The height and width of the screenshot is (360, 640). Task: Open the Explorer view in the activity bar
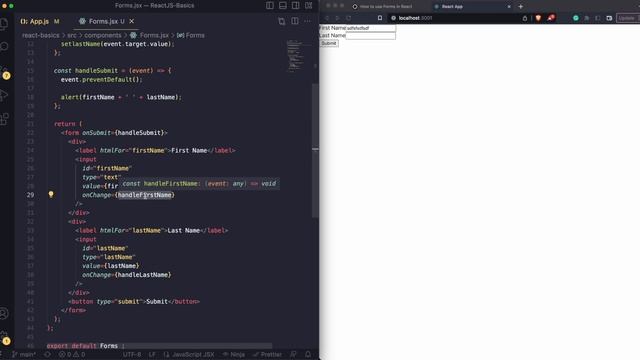click(4, 23)
